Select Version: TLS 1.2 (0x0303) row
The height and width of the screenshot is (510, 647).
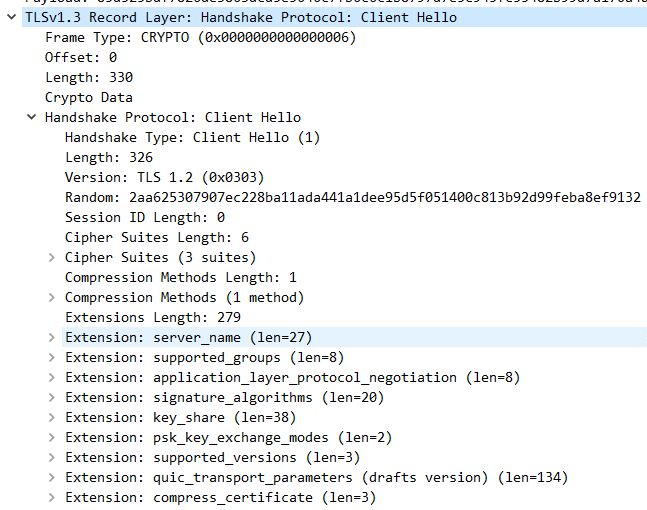pos(164,177)
